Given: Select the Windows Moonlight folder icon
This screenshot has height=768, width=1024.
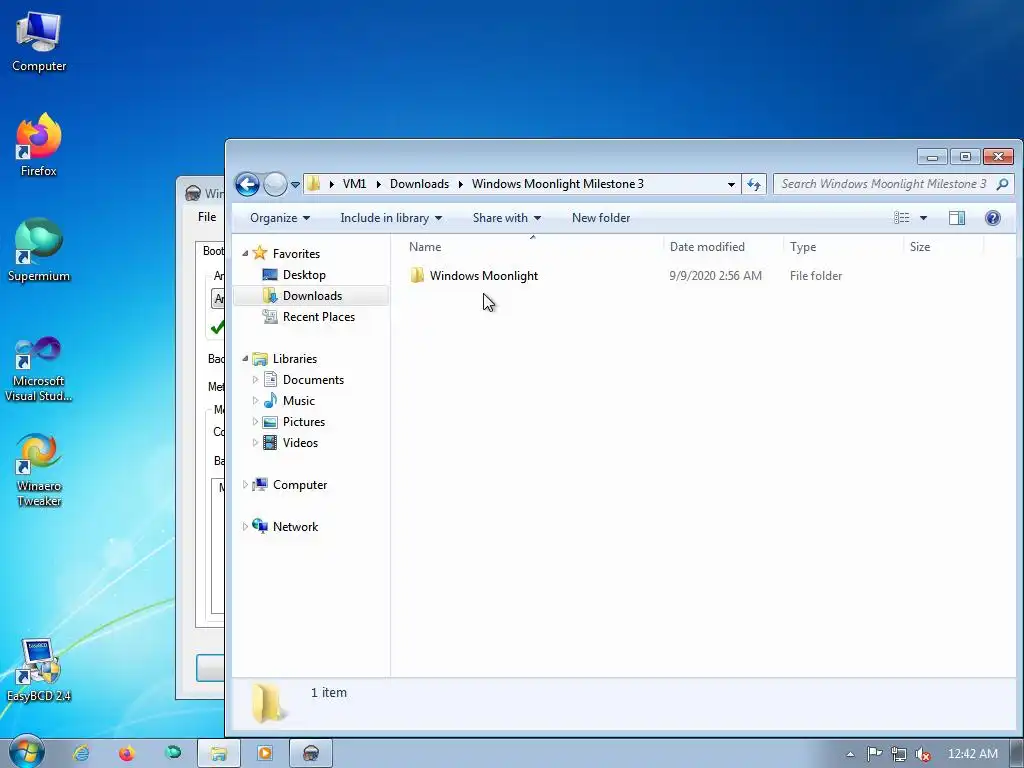Looking at the screenshot, I should (x=417, y=276).
